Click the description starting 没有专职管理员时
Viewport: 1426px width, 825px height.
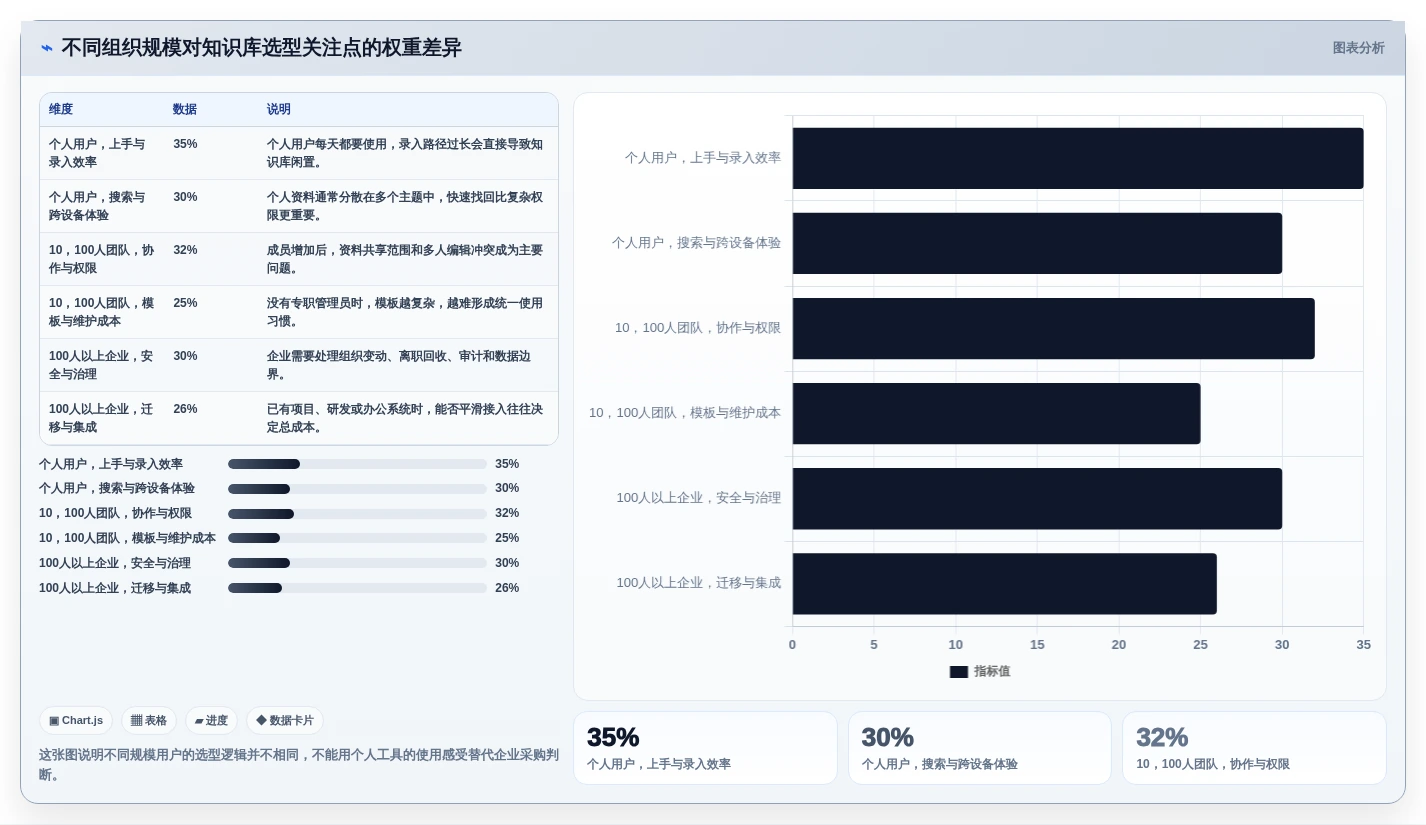pos(405,312)
